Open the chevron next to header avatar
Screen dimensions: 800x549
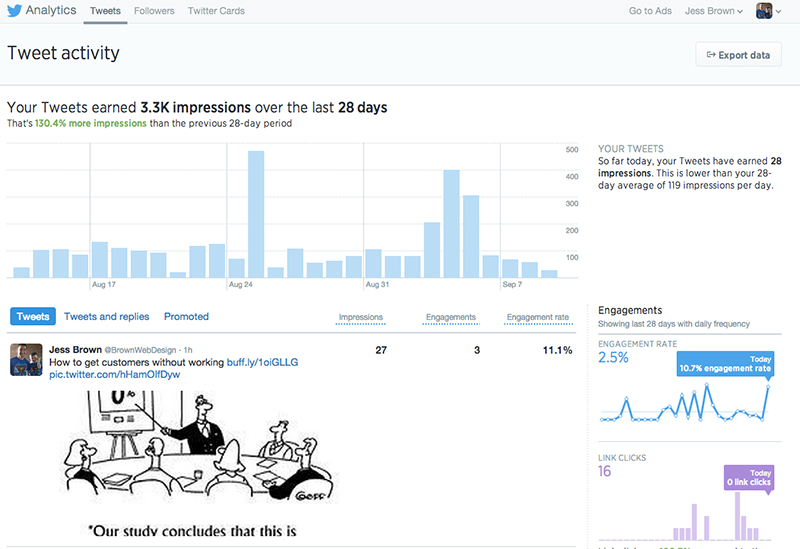(x=778, y=11)
